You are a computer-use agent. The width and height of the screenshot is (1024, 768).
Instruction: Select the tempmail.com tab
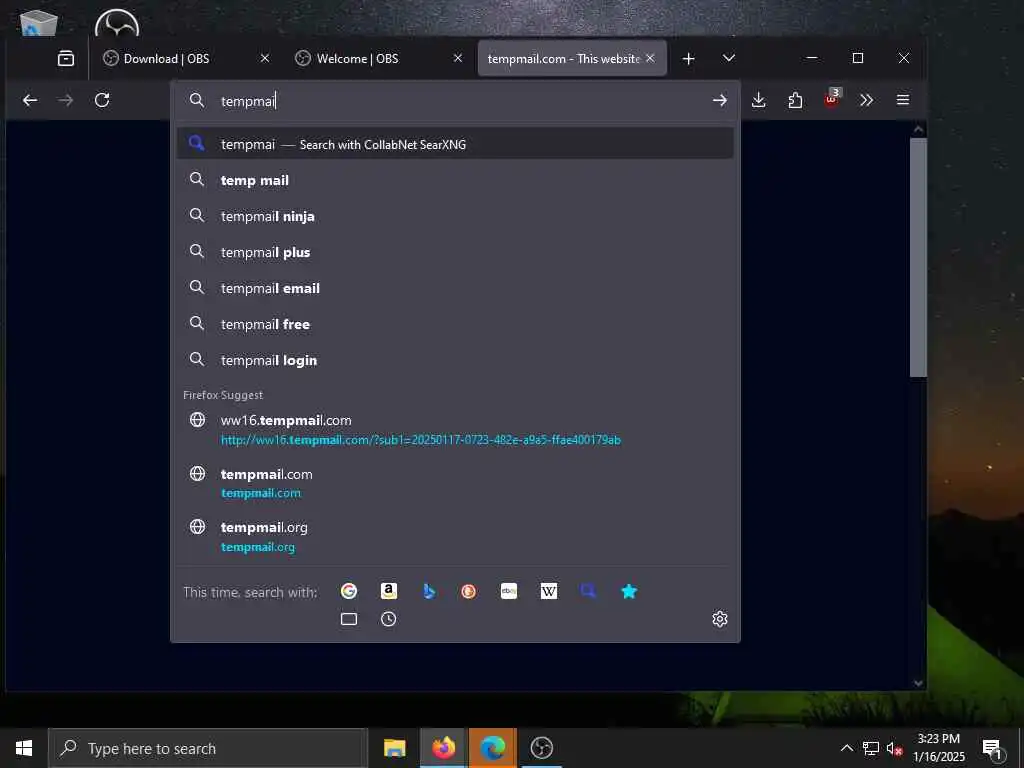click(563, 59)
